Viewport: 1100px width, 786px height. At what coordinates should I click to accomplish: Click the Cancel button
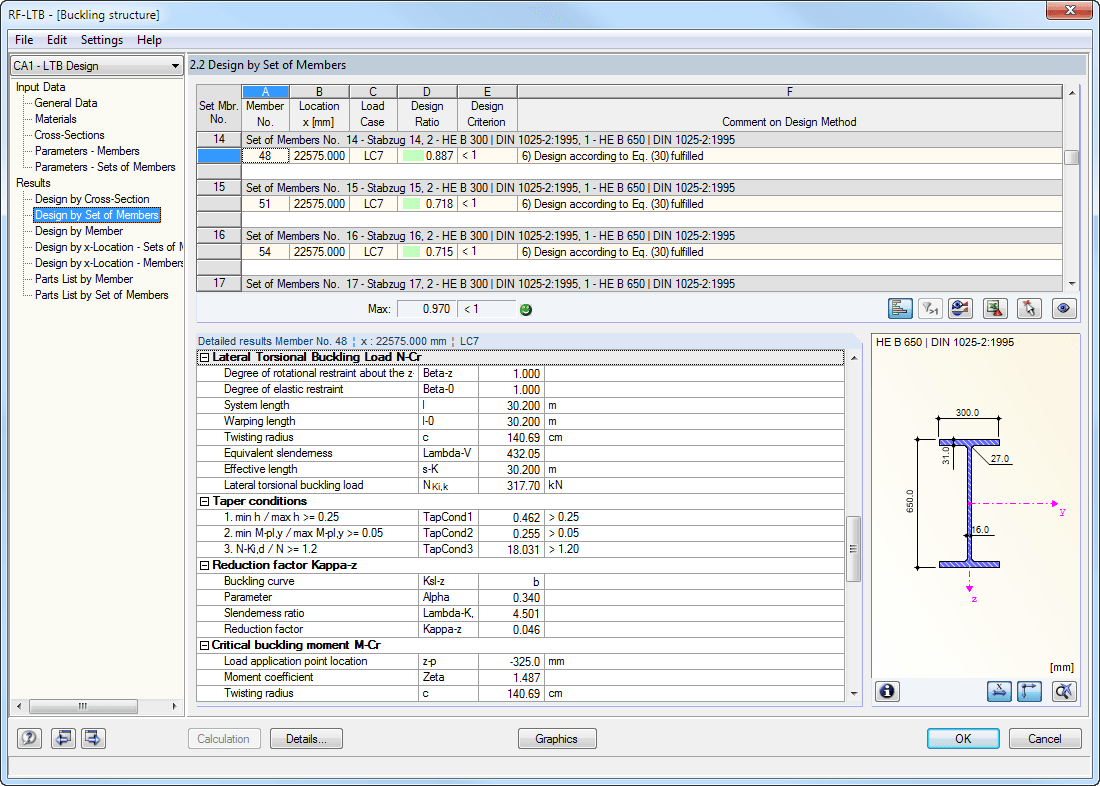[1045, 739]
